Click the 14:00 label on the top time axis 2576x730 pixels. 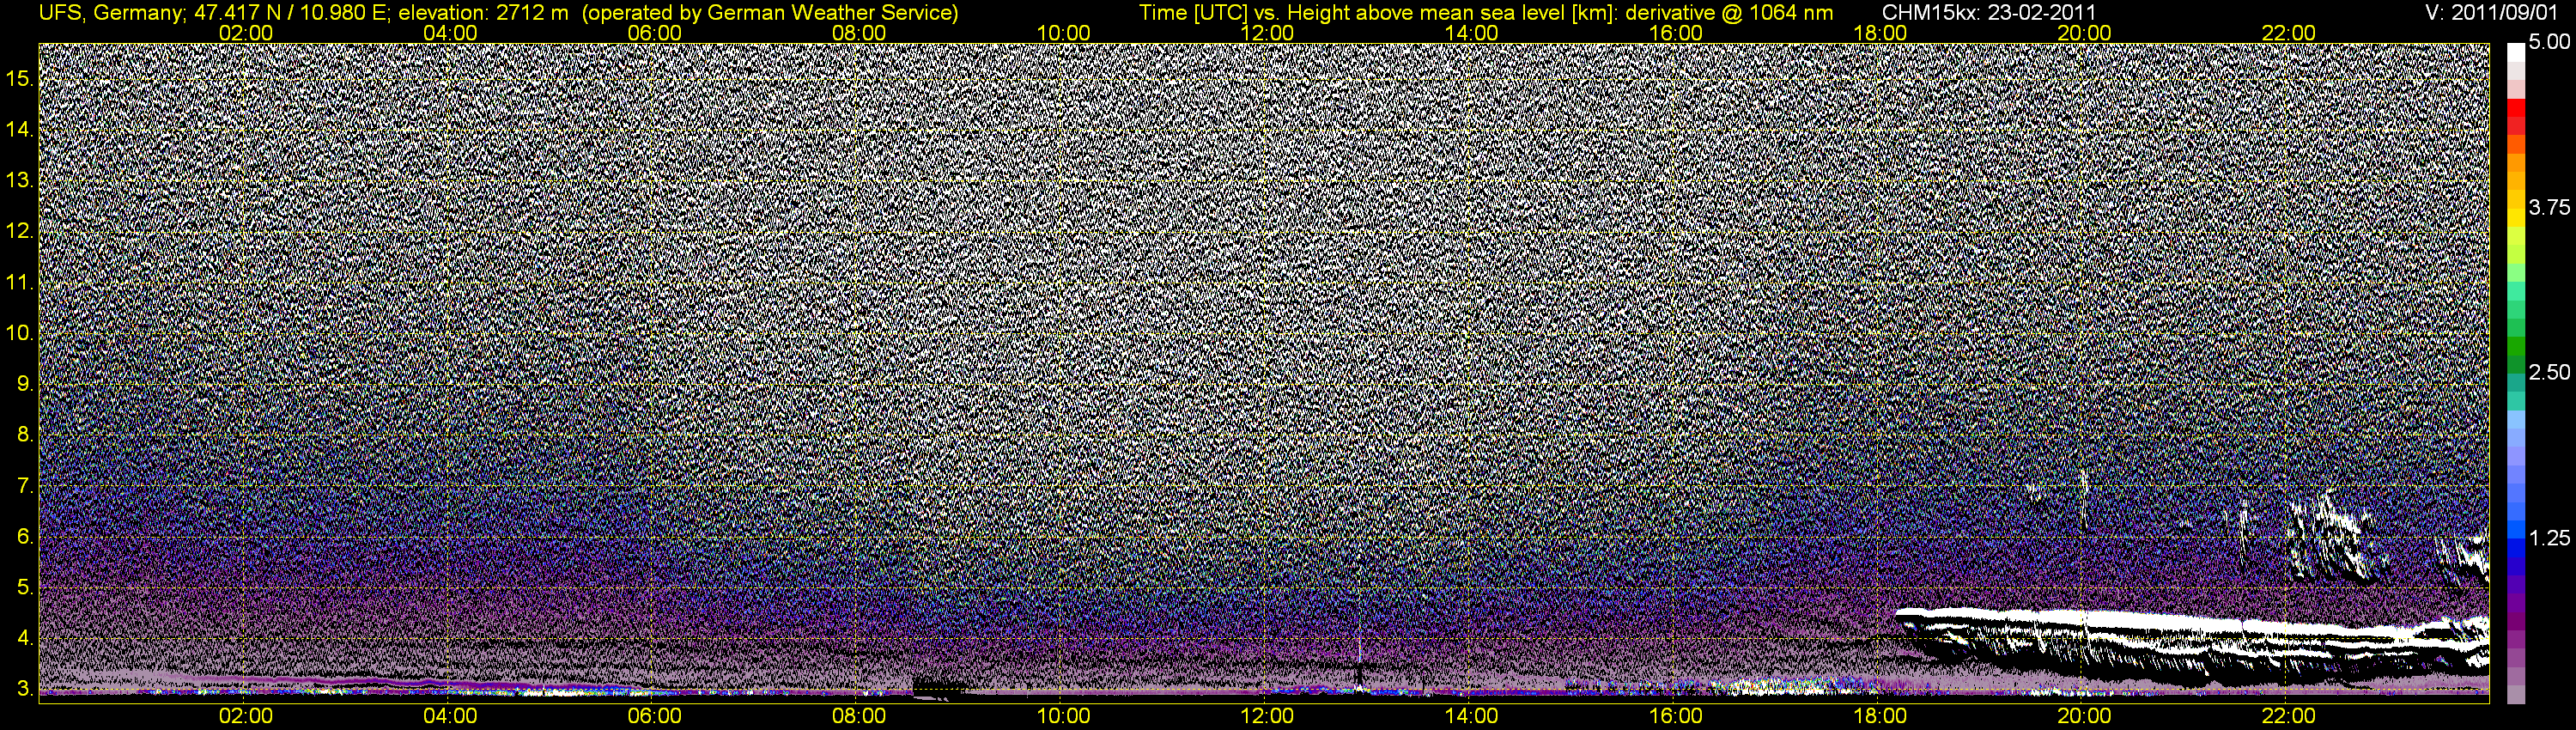(x=1471, y=33)
